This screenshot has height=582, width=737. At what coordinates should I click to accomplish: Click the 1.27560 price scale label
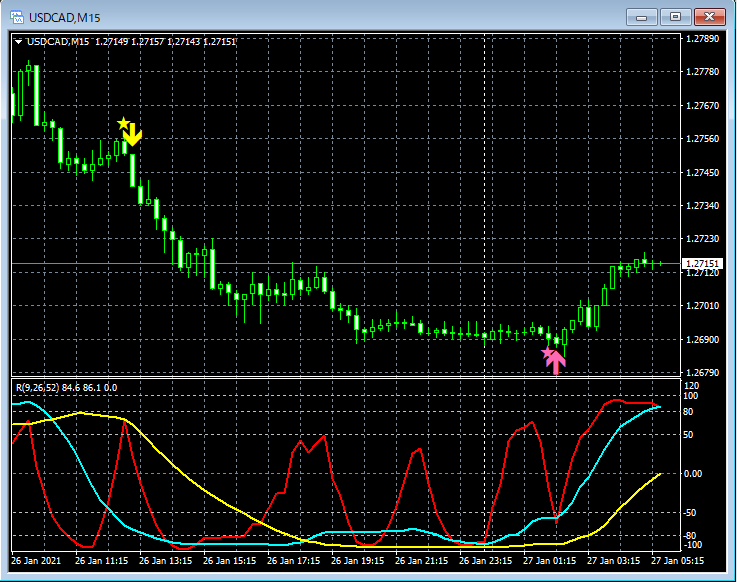(x=703, y=139)
